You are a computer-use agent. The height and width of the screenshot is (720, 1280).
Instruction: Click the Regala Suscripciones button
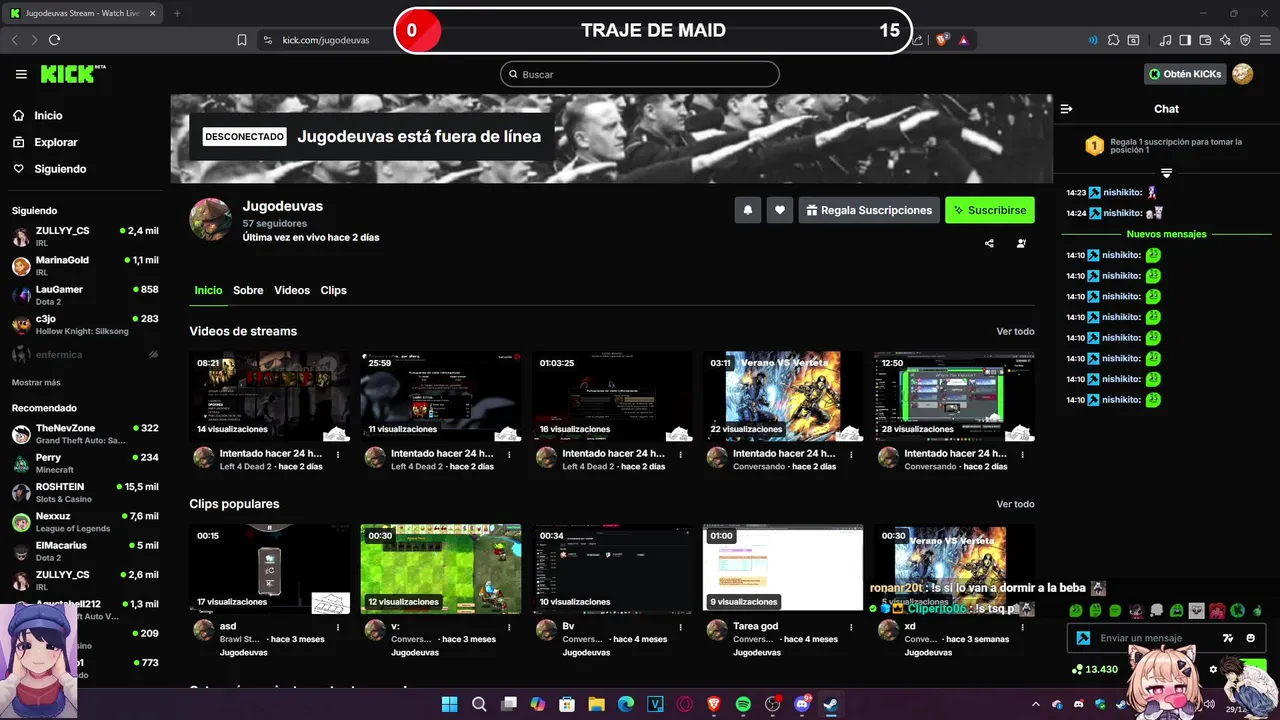[x=868, y=210]
